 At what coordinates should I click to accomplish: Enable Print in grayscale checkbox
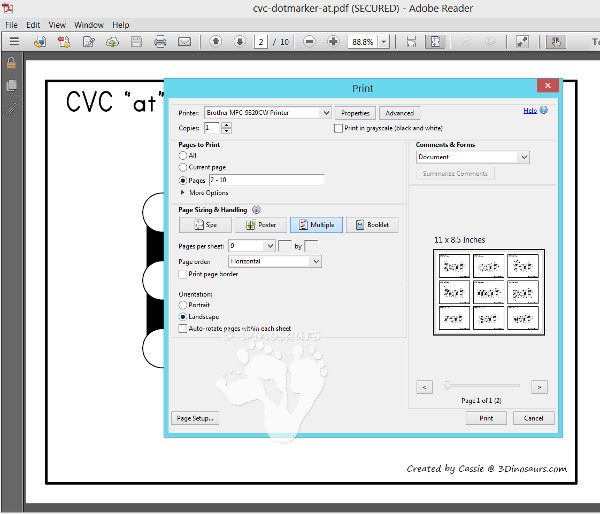click(337, 128)
